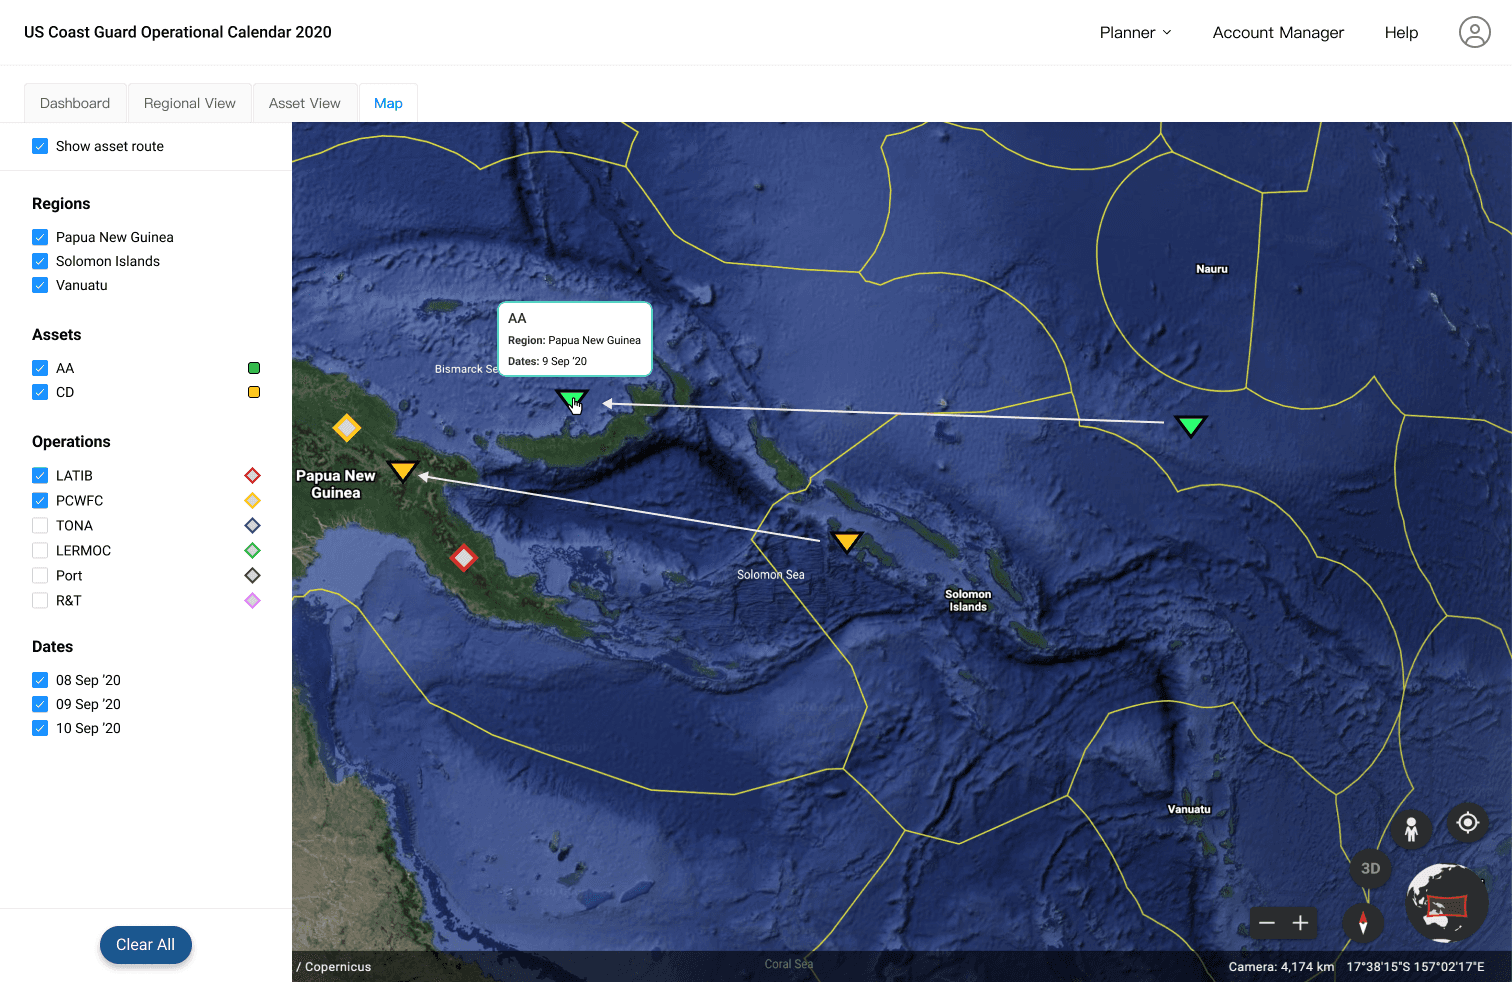
Task: Switch to the Regional View tab
Action: 190,103
